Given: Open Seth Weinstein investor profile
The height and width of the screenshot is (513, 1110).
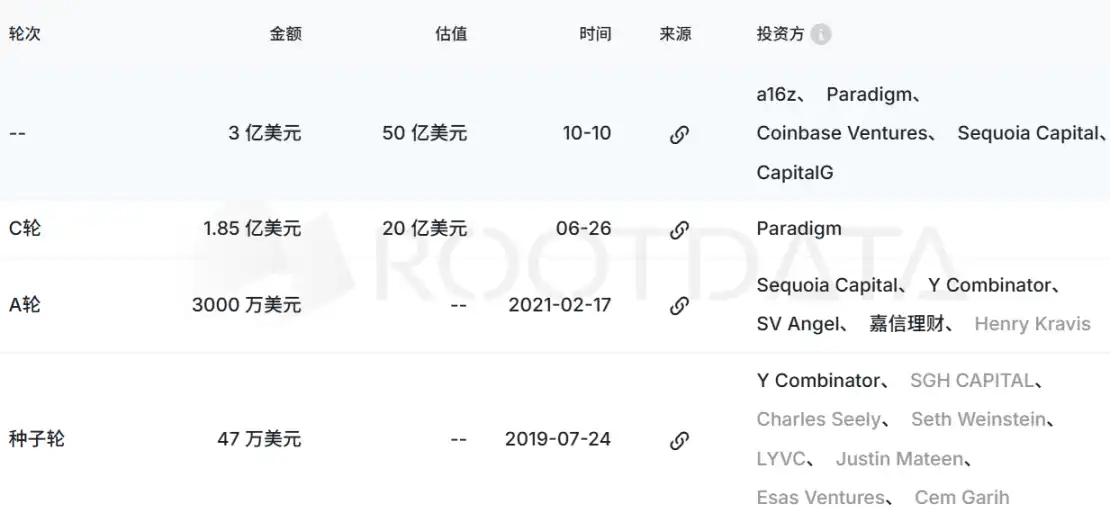Looking at the screenshot, I should [978, 419].
